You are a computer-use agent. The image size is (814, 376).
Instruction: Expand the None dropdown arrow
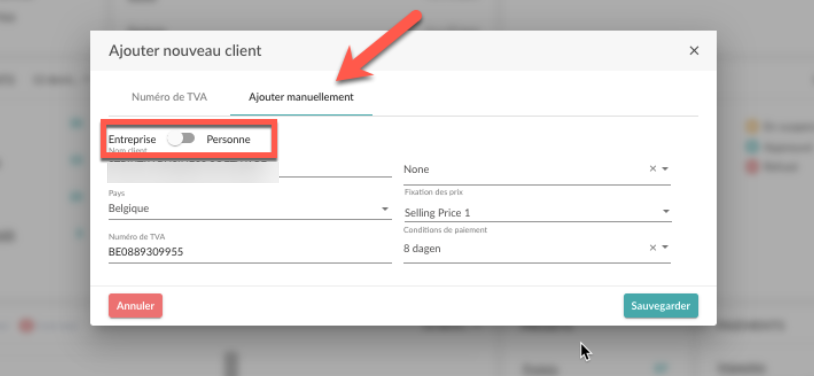666,169
